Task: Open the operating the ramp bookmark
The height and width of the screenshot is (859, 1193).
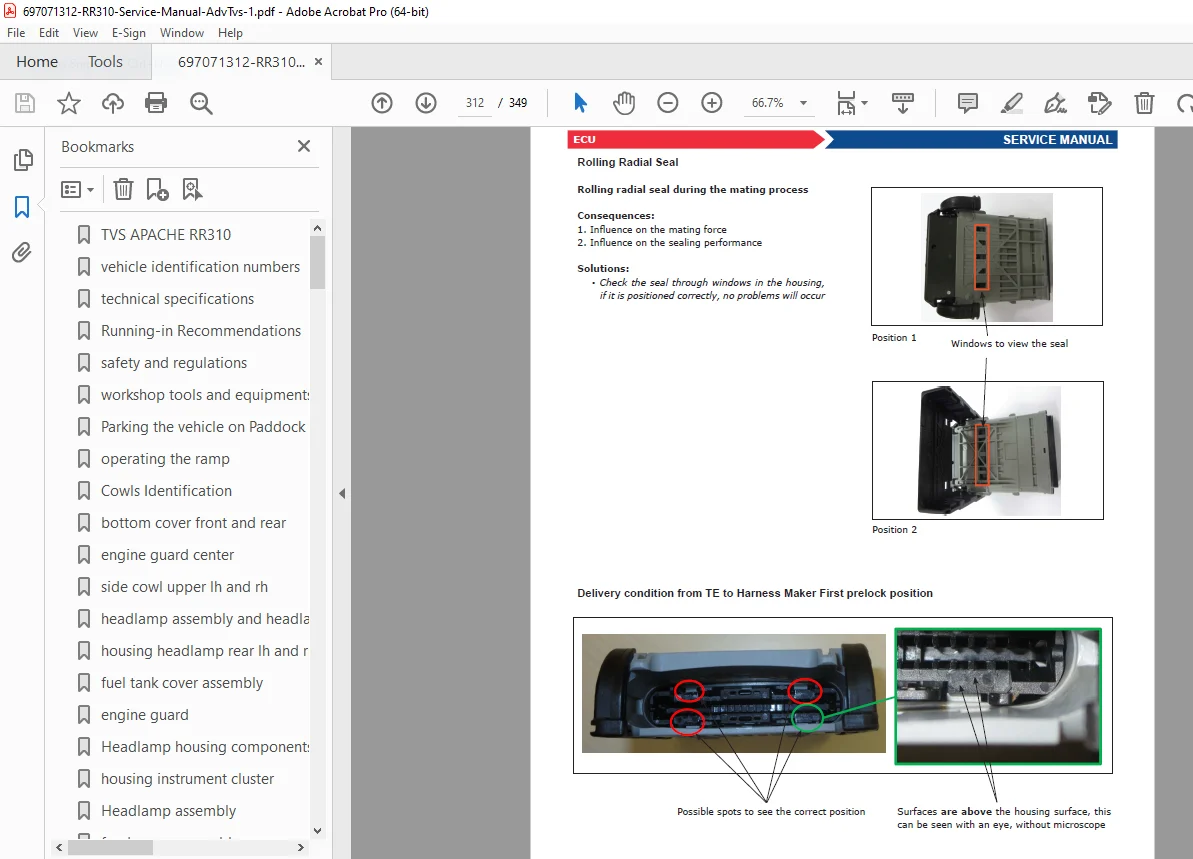Action: click(x=165, y=459)
